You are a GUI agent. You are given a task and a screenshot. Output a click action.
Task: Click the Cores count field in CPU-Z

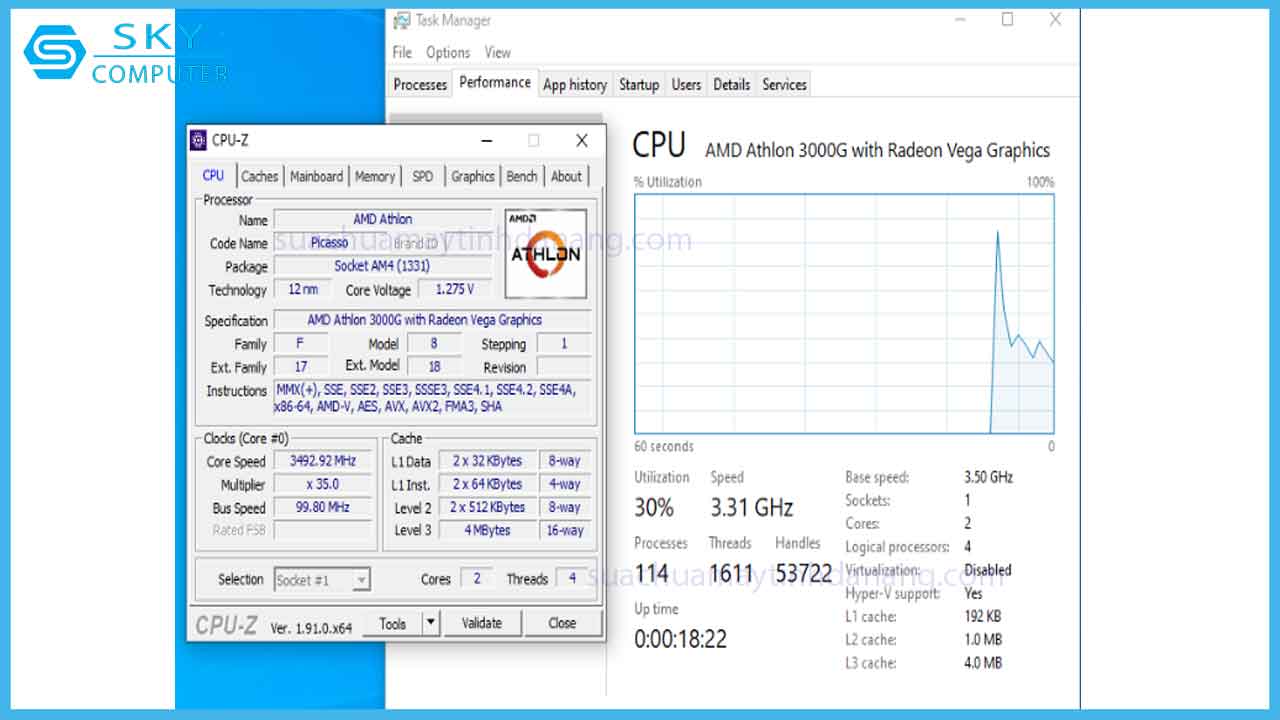click(477, 579)
